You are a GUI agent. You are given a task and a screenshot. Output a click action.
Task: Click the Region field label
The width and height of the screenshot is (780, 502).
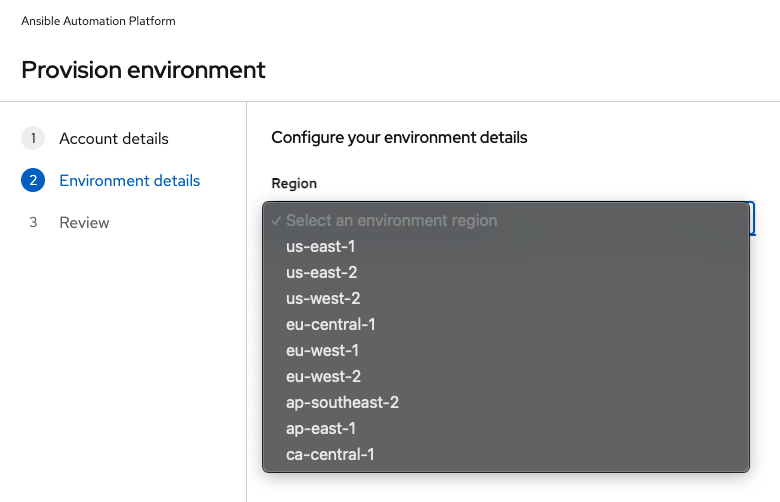point(294,184)
